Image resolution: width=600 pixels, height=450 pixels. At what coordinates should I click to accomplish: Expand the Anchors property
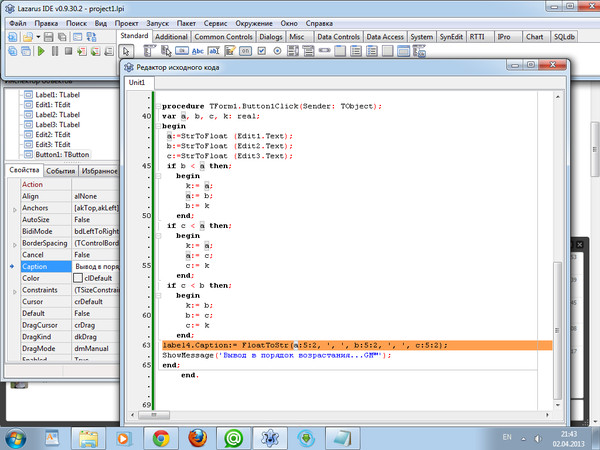tap(14, 208)
